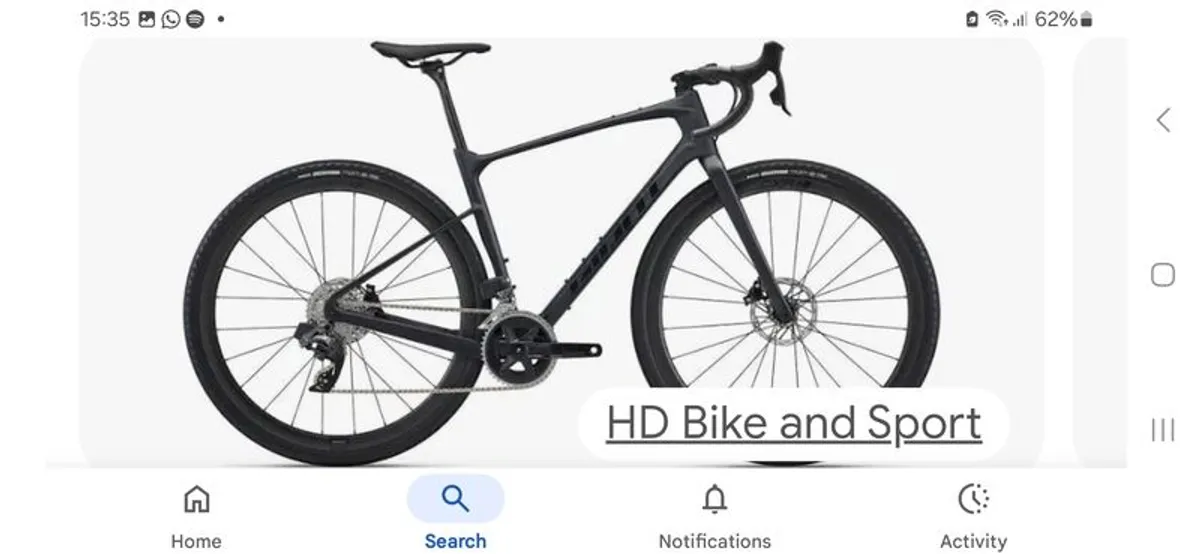Tap the Android home square button
This screenshot has width=1200, height=554.
[x=1162, y=275]
